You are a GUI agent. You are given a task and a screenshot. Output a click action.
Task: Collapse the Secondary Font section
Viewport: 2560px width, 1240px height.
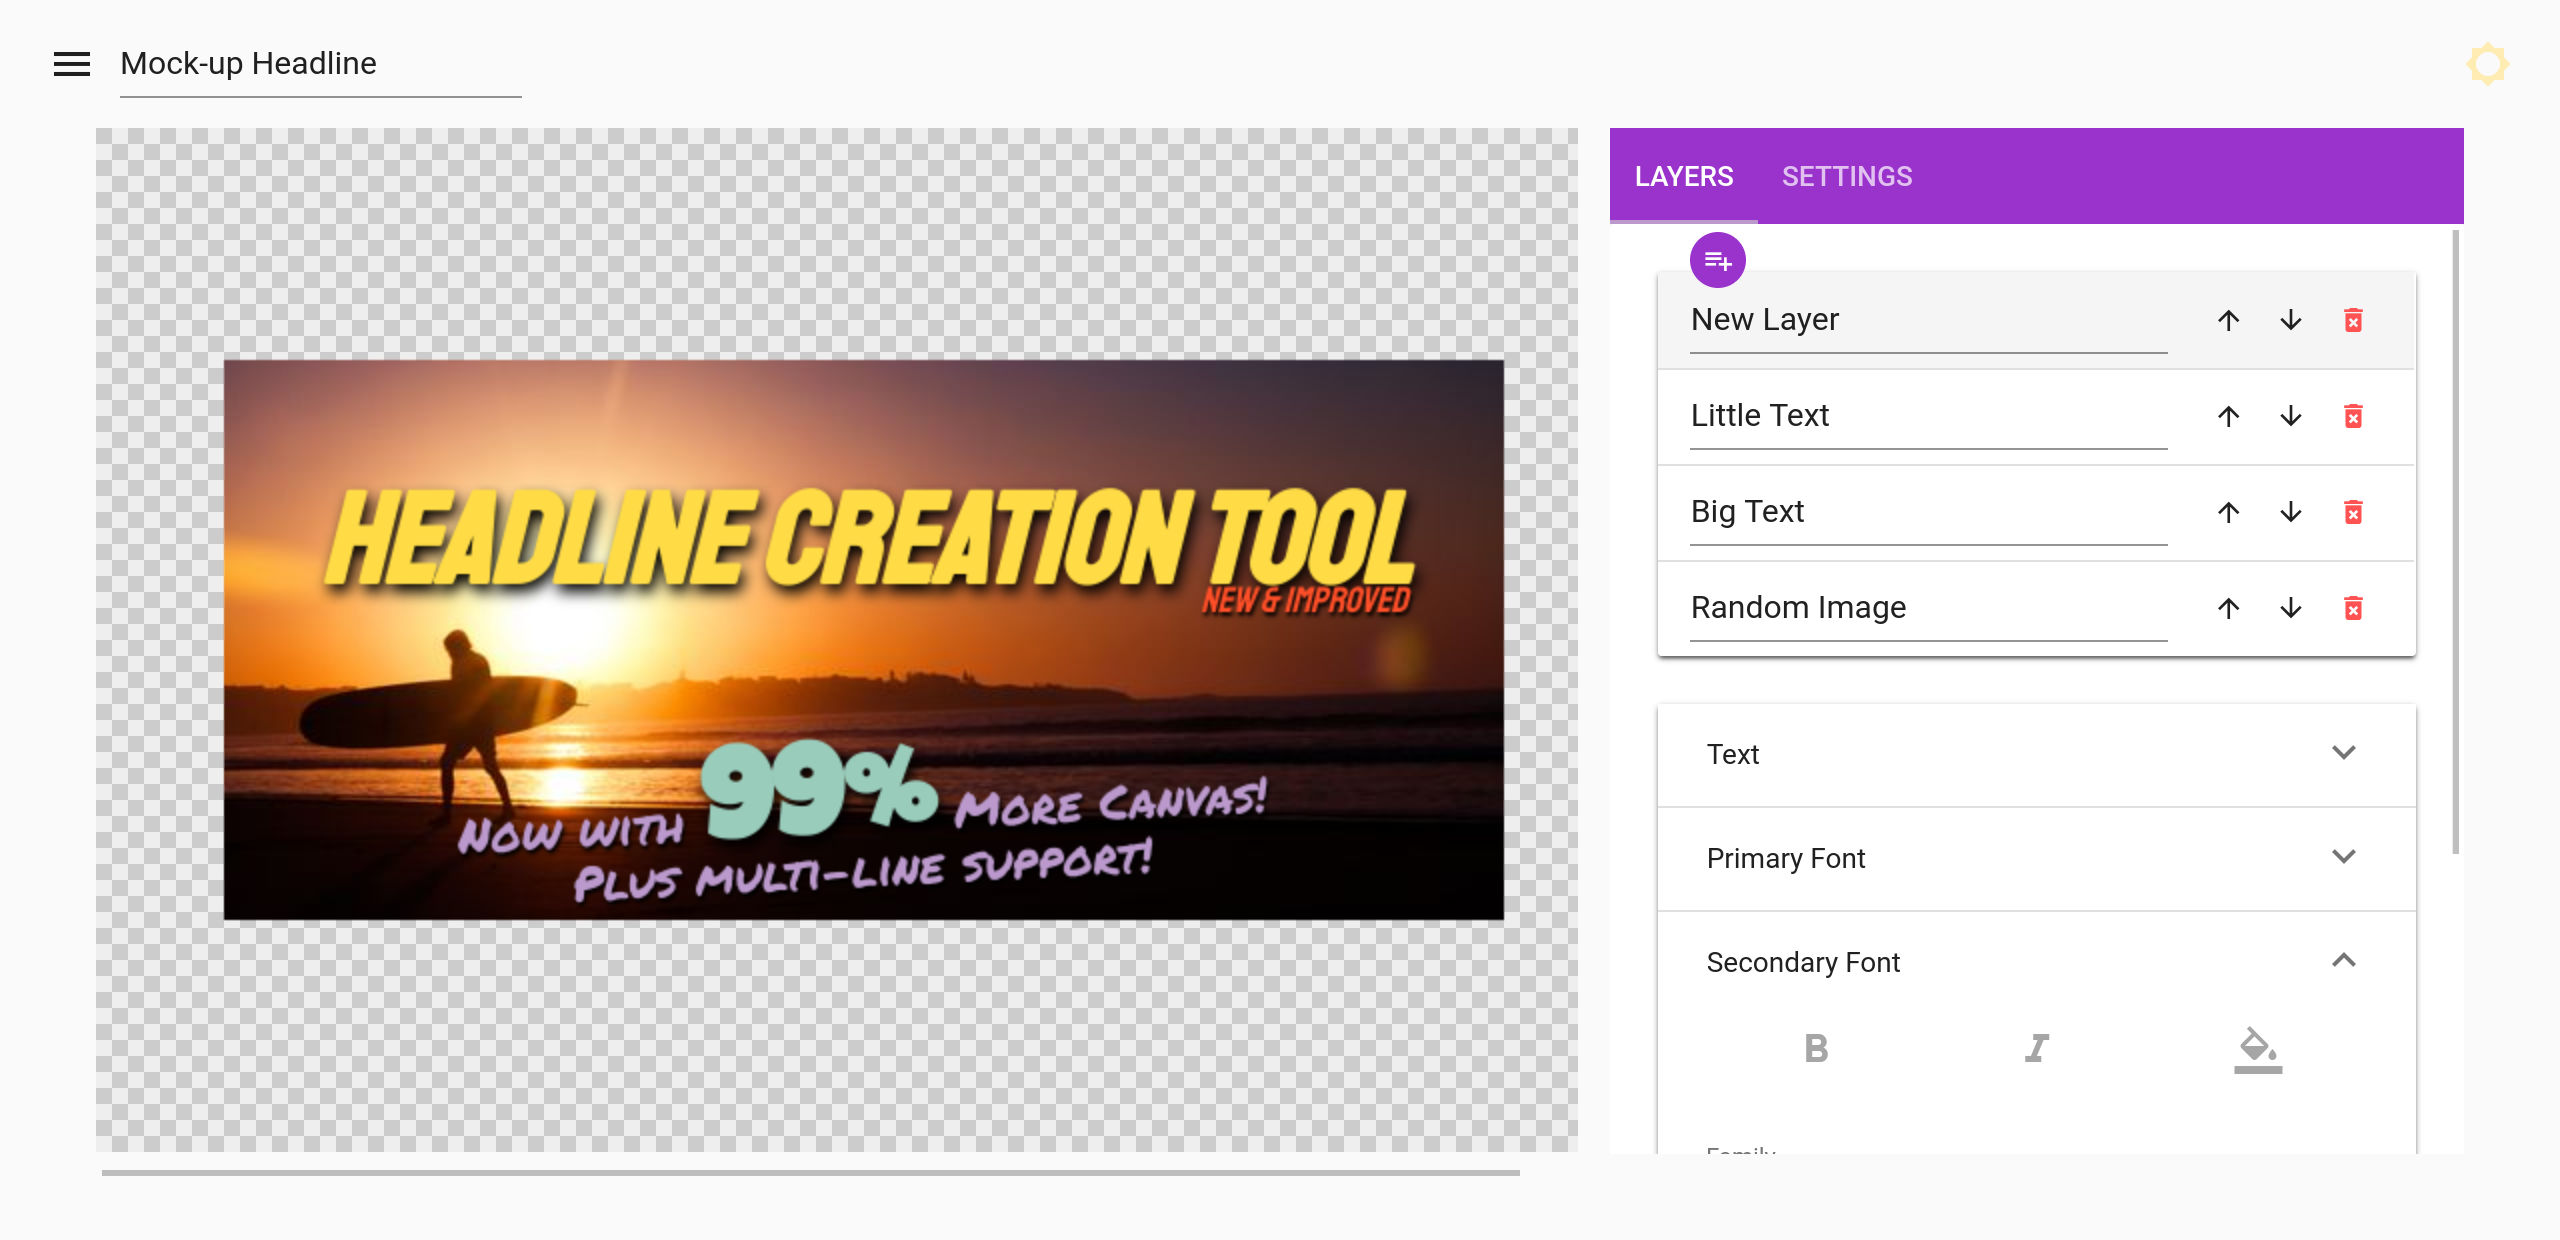[2344, 959]
